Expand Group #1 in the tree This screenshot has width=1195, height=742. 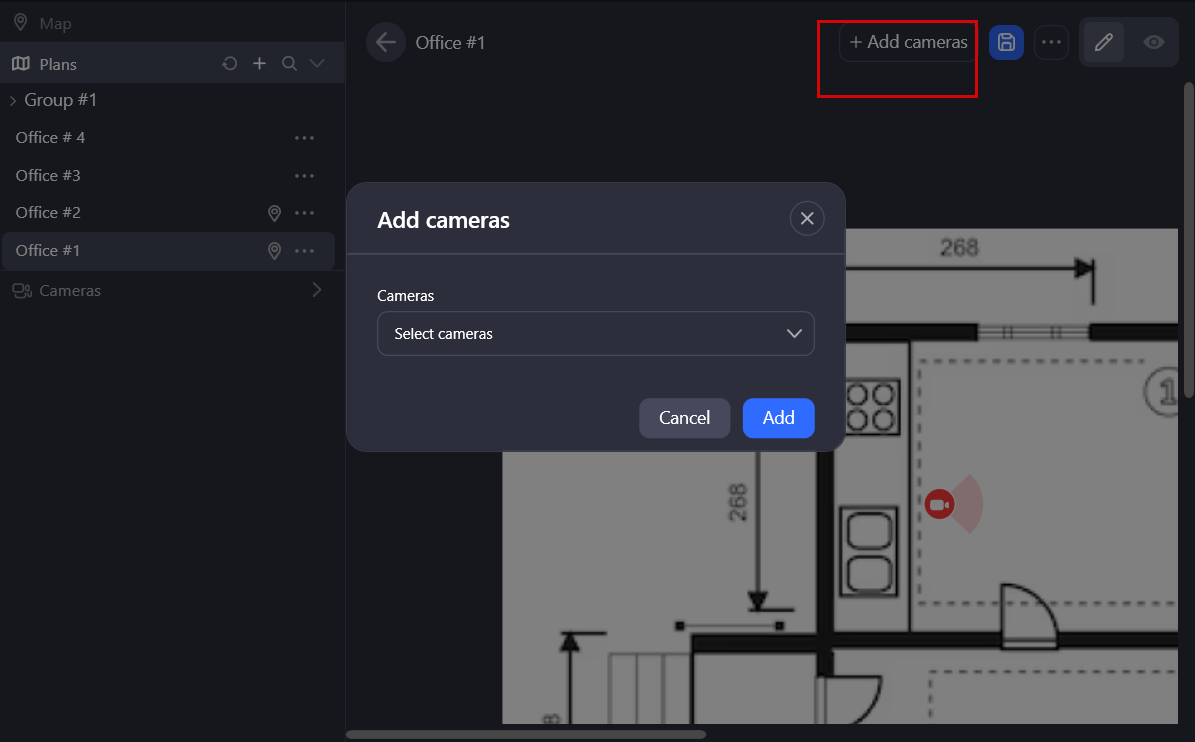coord(13,100)
